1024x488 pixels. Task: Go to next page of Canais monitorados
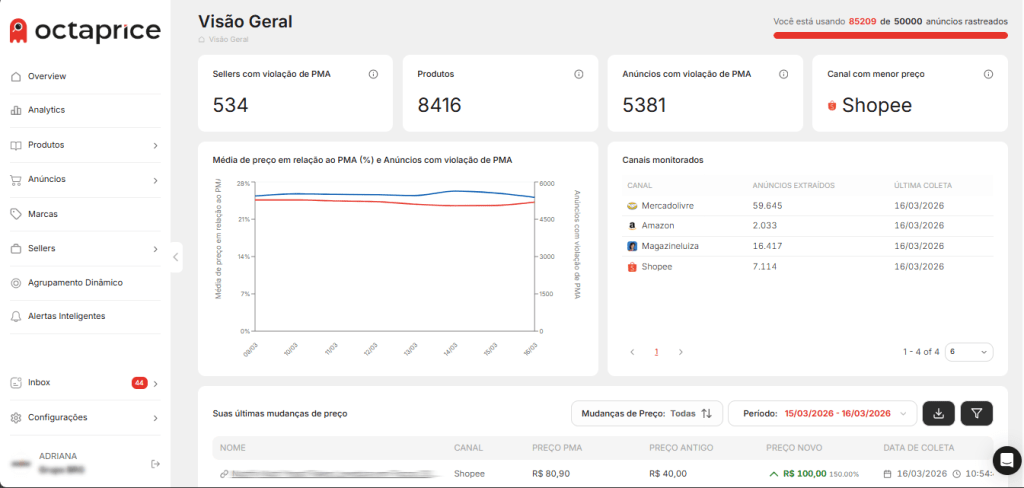681,352
